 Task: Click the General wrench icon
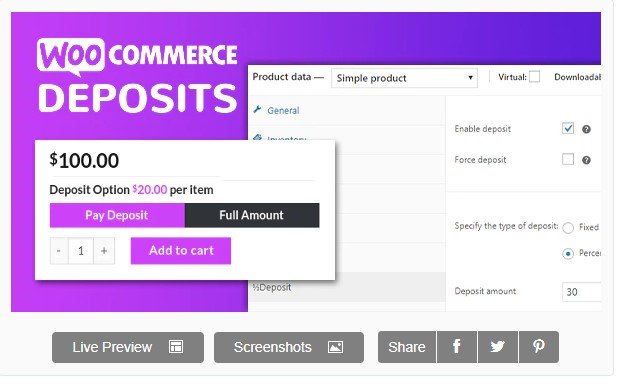pos(257,109)
